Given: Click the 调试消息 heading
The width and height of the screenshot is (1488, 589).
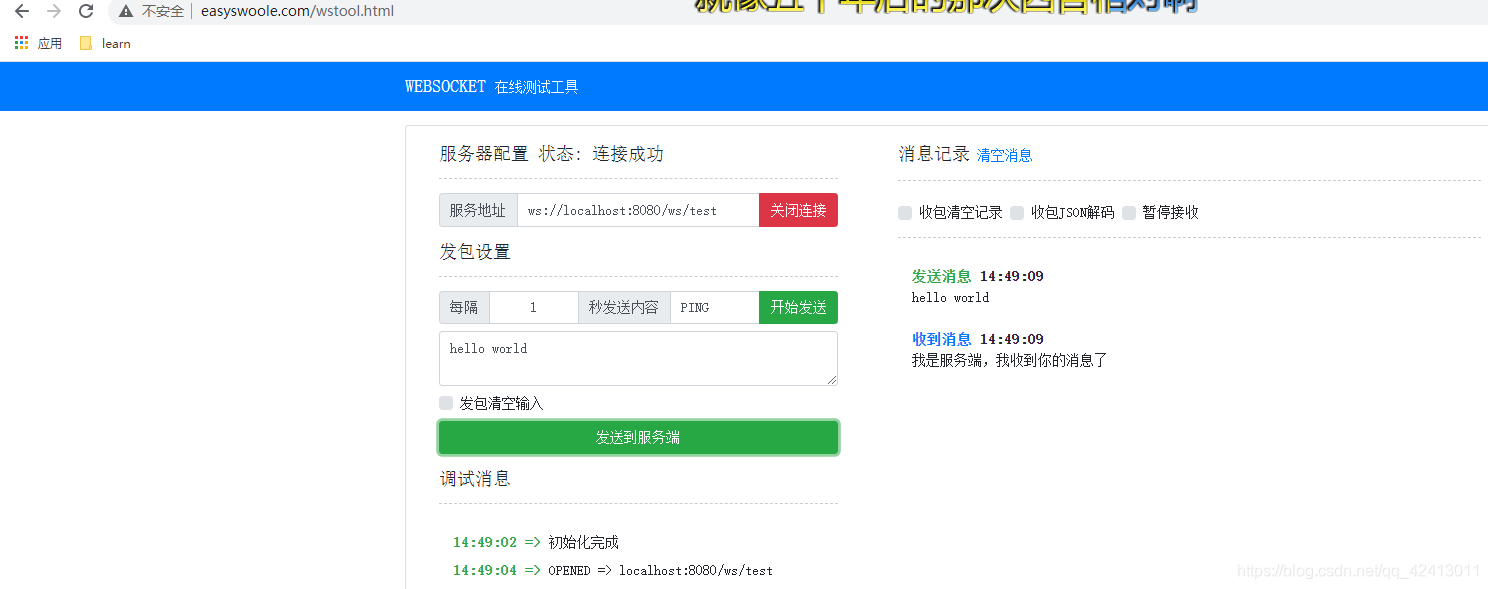Looking at the screenshot, I should pos(475,479).
